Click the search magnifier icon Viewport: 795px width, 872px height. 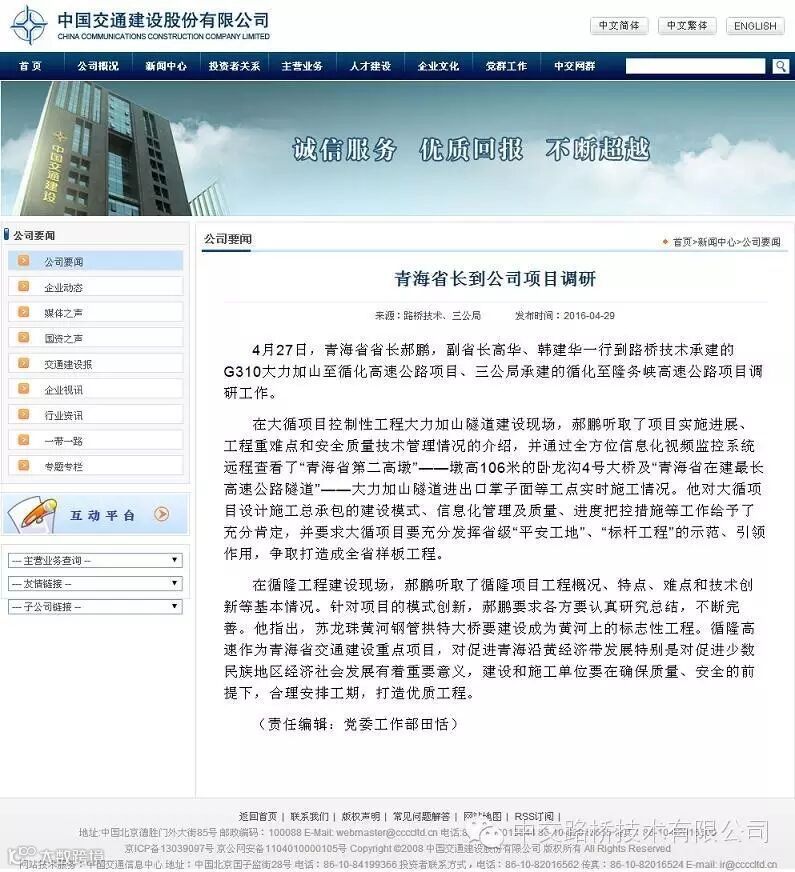[781, 66]
